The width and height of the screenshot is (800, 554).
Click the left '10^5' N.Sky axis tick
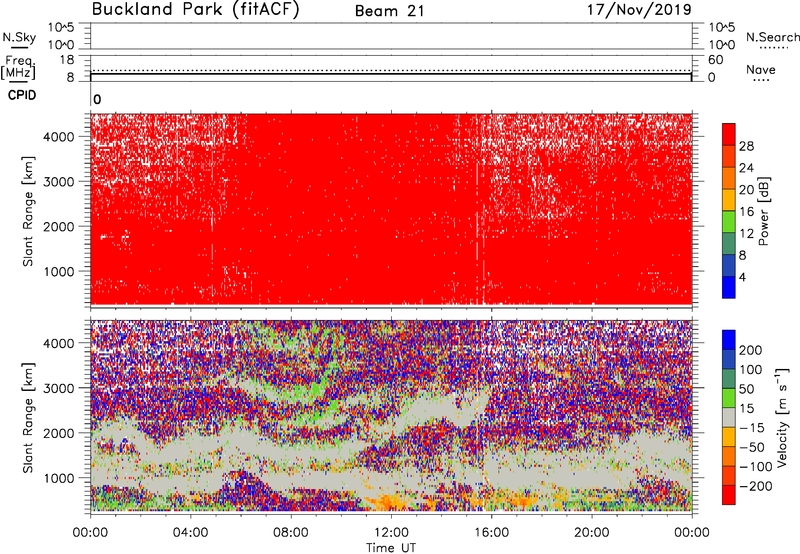(x=62, y=28)
